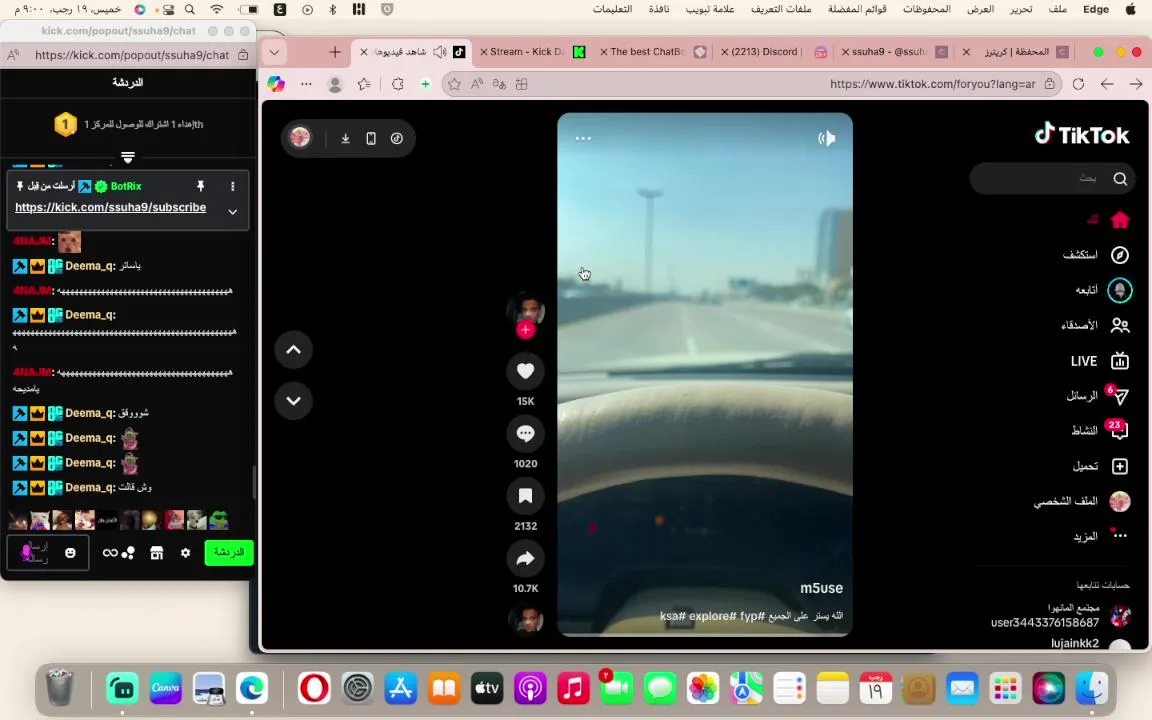The height and width of the screenshot is (720, 1152).
Task: Click the TikTok address bar URL
Action: coord(932,84)
